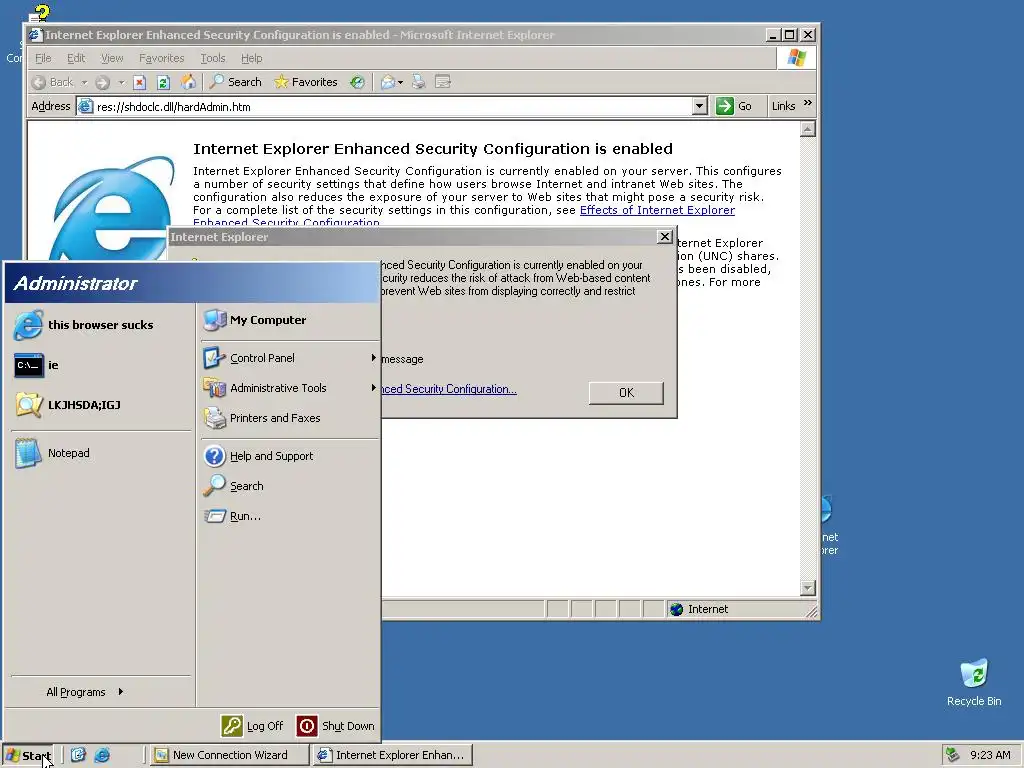
Task: Open the Help menu
Action: coord(251,58)
